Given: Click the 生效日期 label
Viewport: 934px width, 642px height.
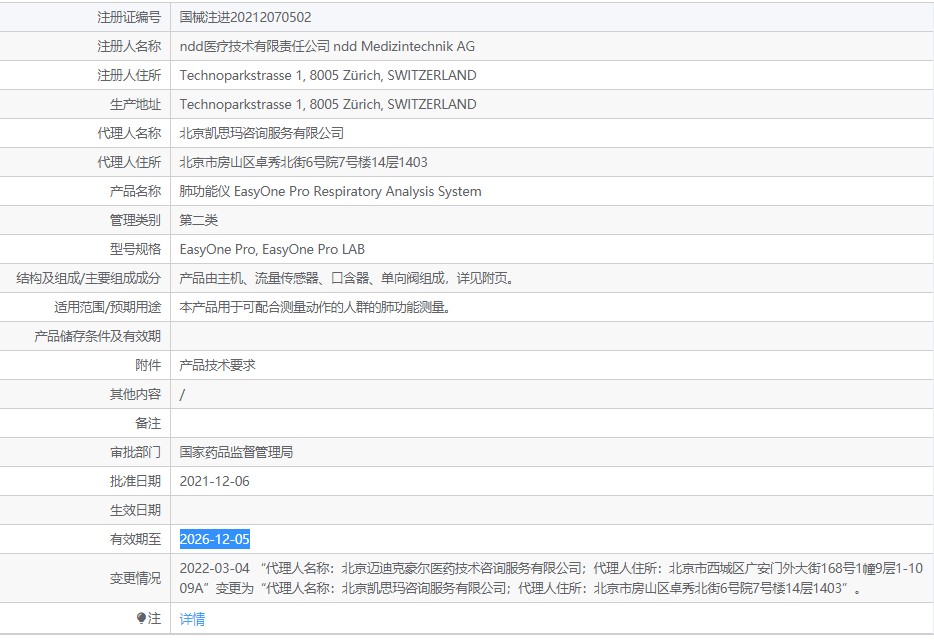Looking at the screenshot, I should pyautogui.click(x=135, y=510).
